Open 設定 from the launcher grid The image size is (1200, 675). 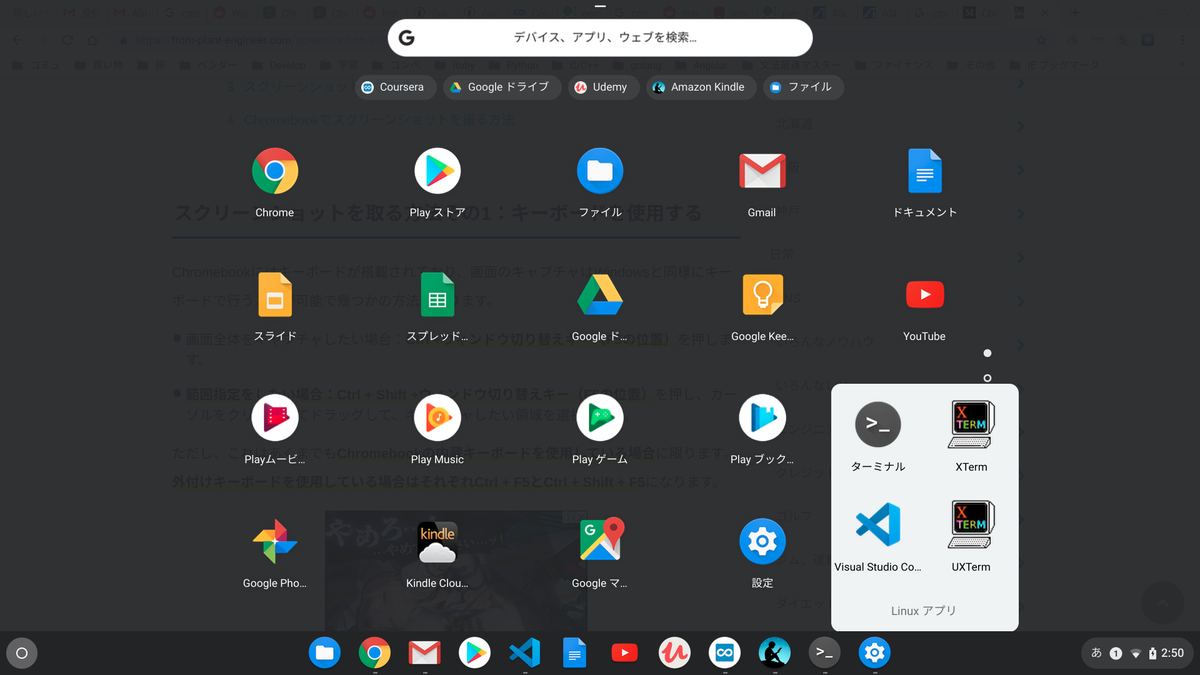pyautogui.click(x=762, y=542)
